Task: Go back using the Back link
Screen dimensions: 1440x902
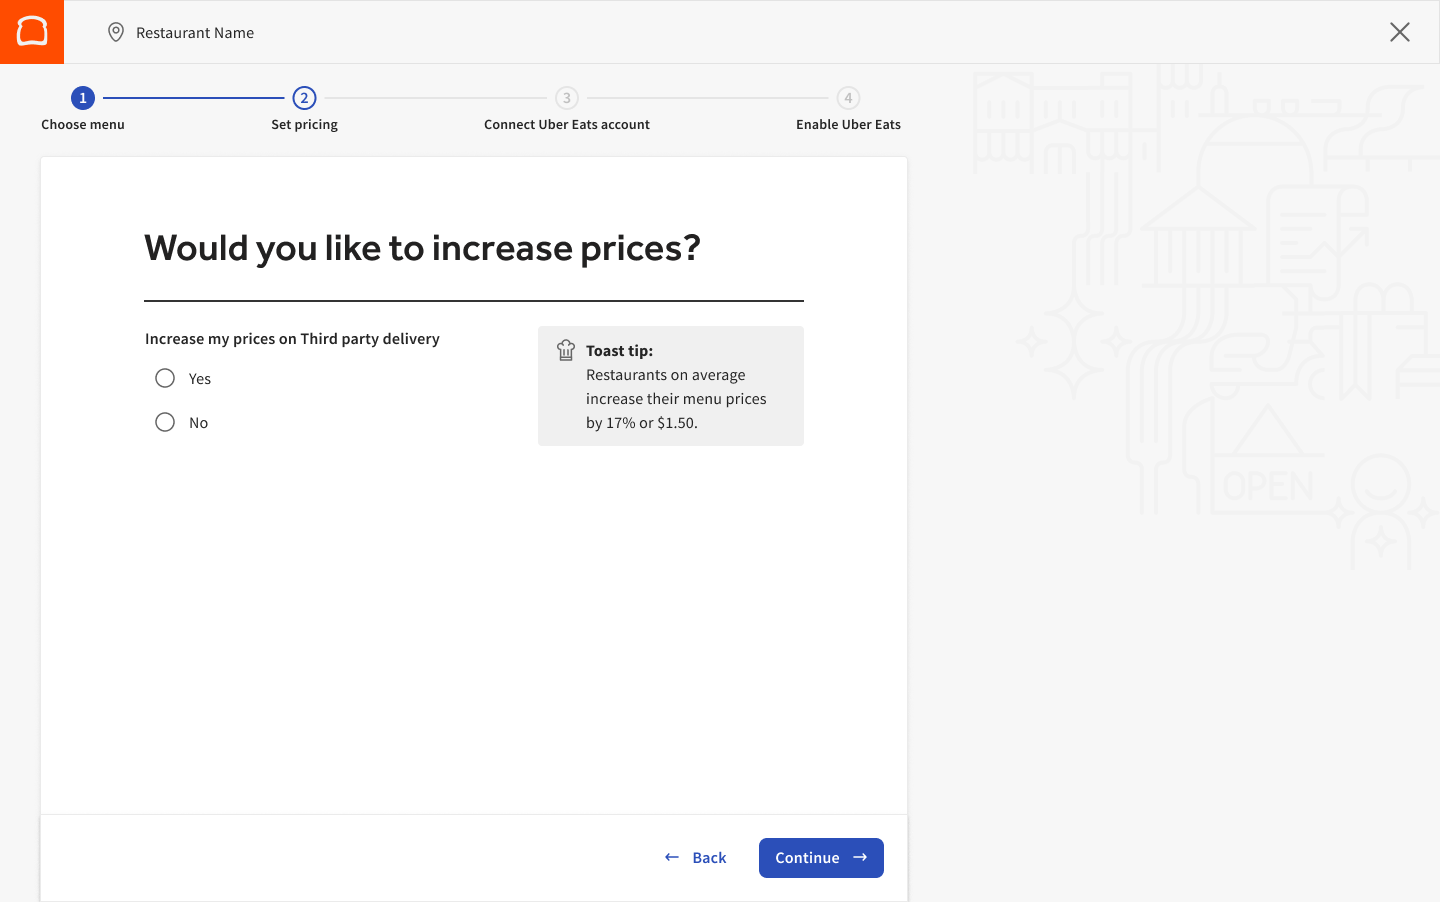Action: (x=696, y=858)
